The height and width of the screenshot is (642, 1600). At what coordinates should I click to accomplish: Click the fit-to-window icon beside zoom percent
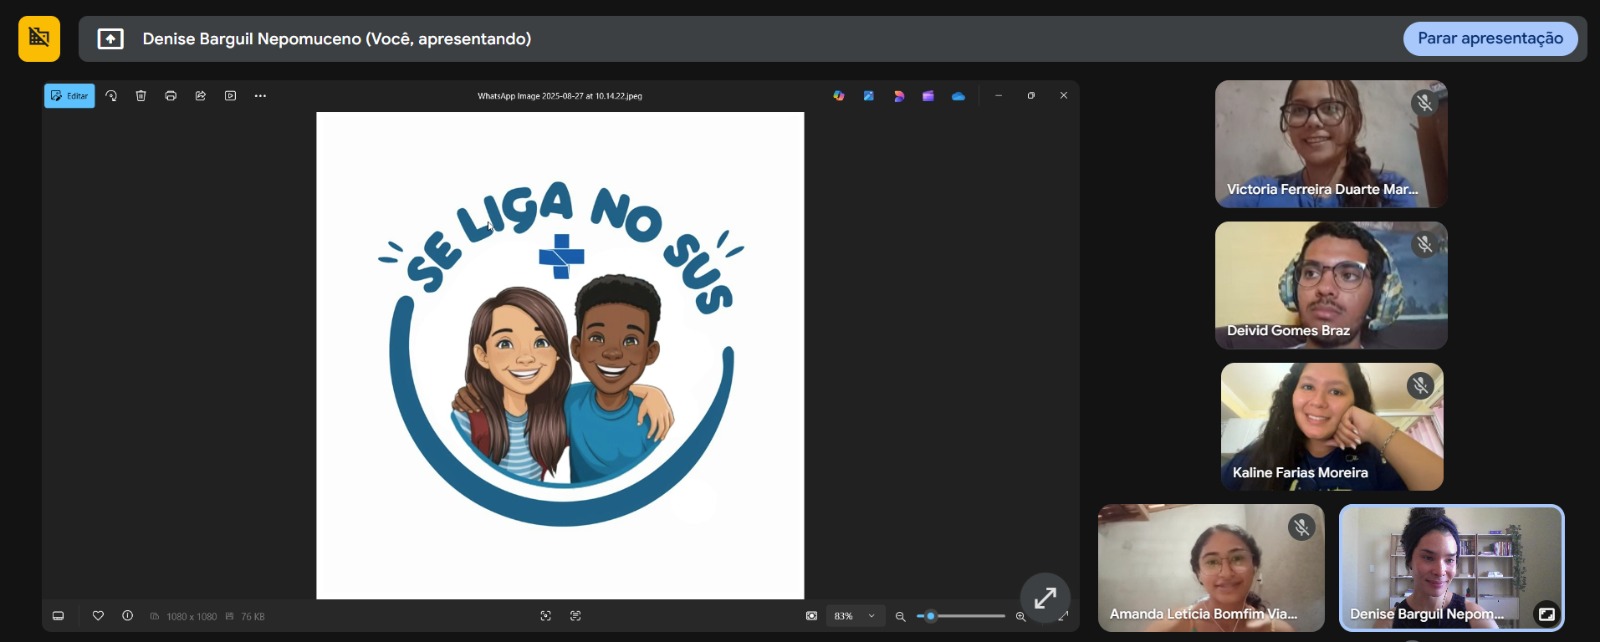point(811,616)
